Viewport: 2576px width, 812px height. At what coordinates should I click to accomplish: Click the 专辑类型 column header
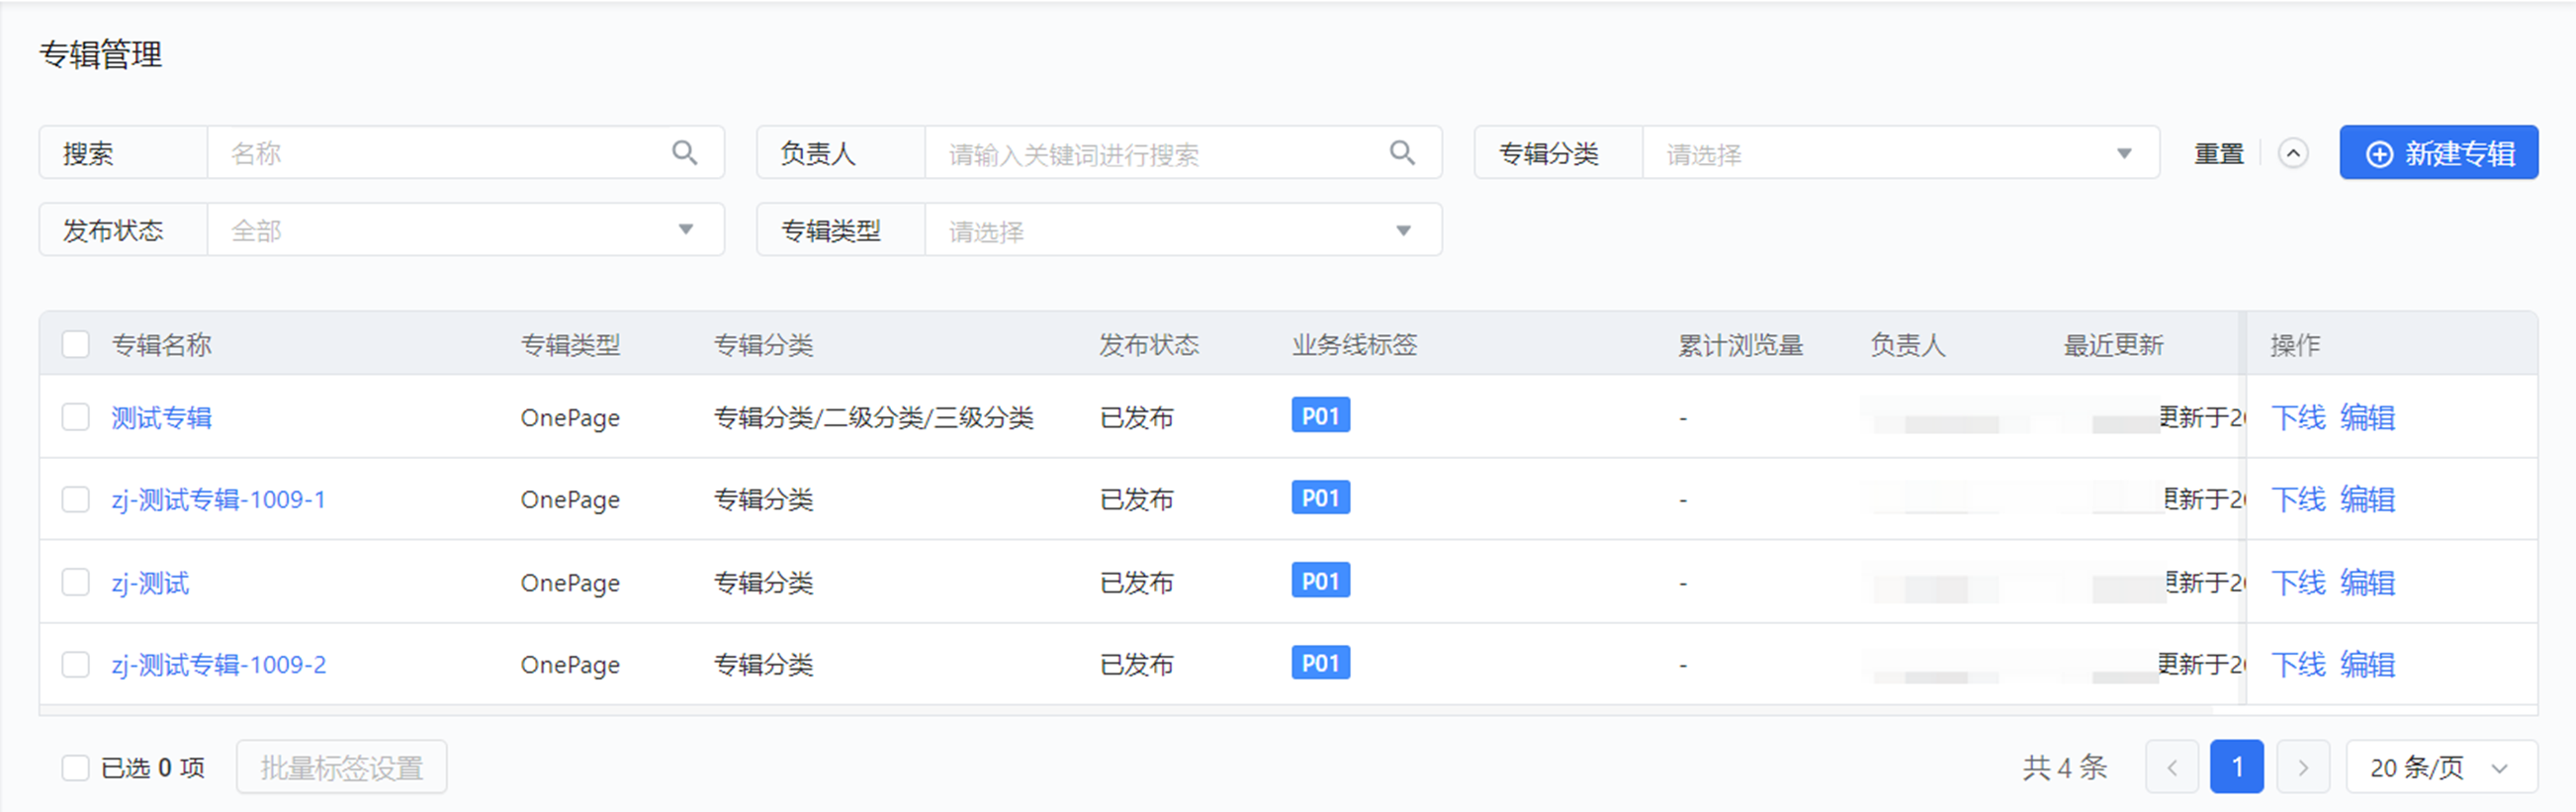coord(571,345)
